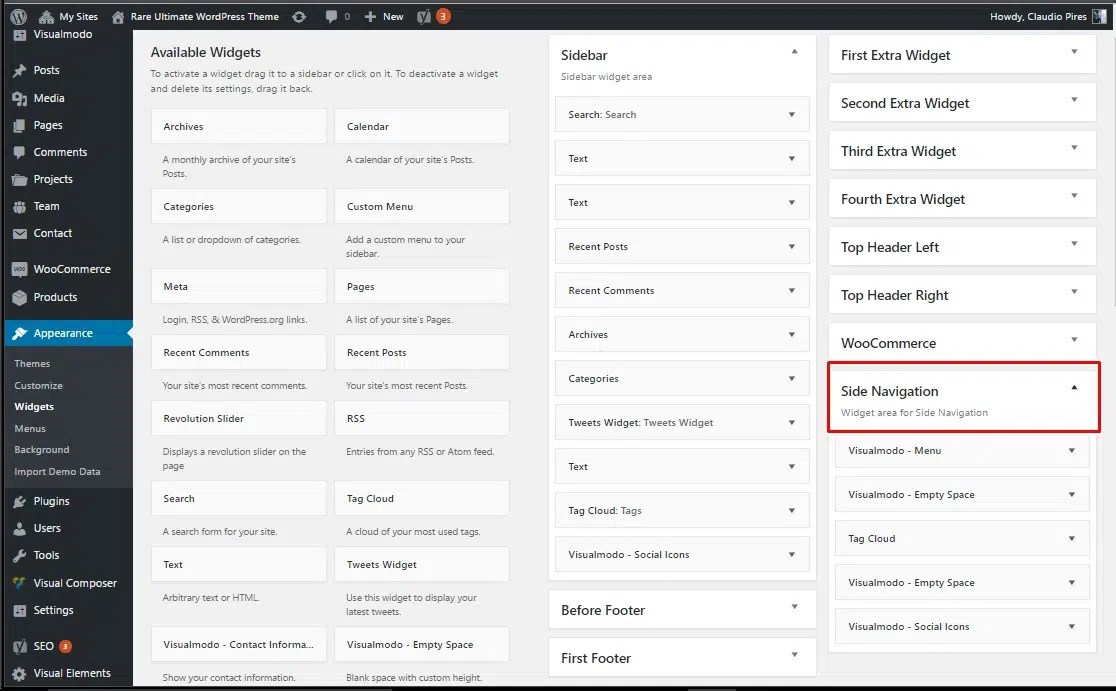Open Yoast SEO icon in admin bar
Screen dimensions: 1116x691
click(x=424, y=16)
